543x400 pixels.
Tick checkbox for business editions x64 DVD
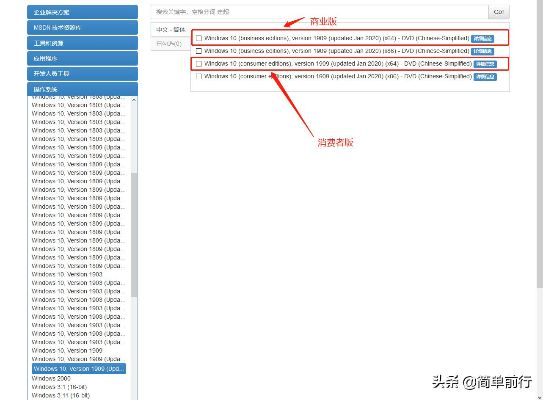199,38
